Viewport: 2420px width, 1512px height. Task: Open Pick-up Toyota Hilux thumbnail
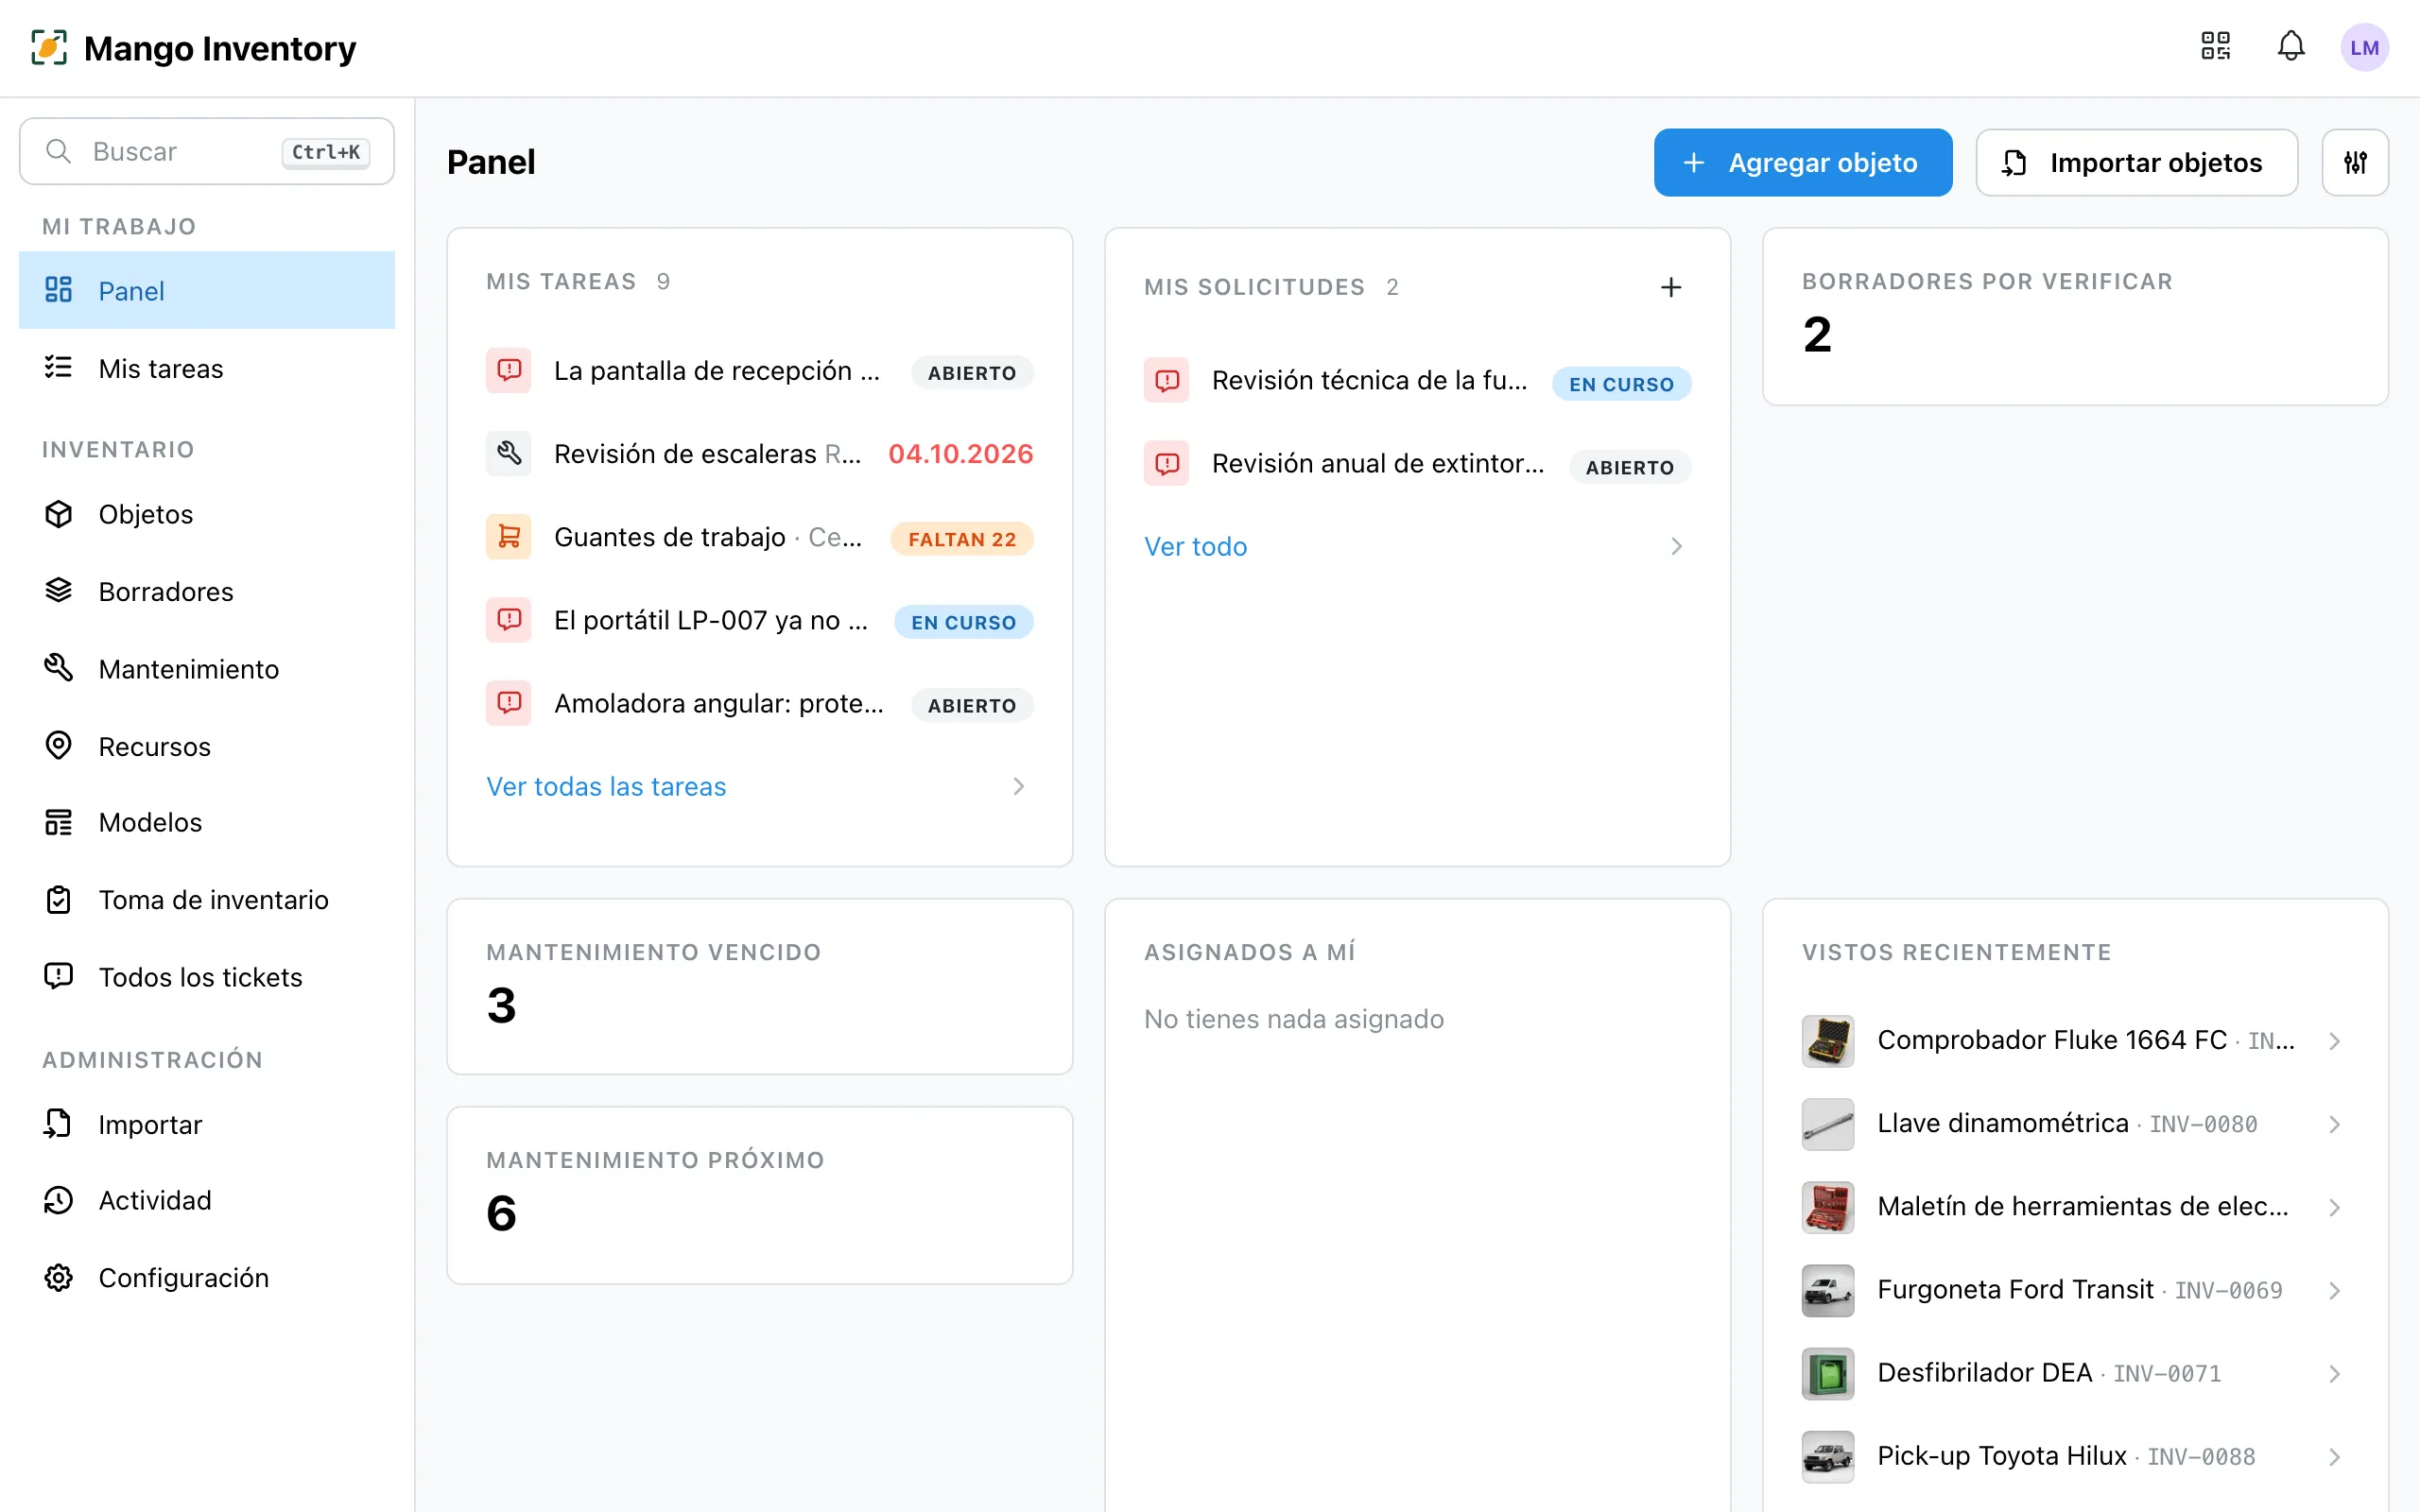click(1828, 1457)
